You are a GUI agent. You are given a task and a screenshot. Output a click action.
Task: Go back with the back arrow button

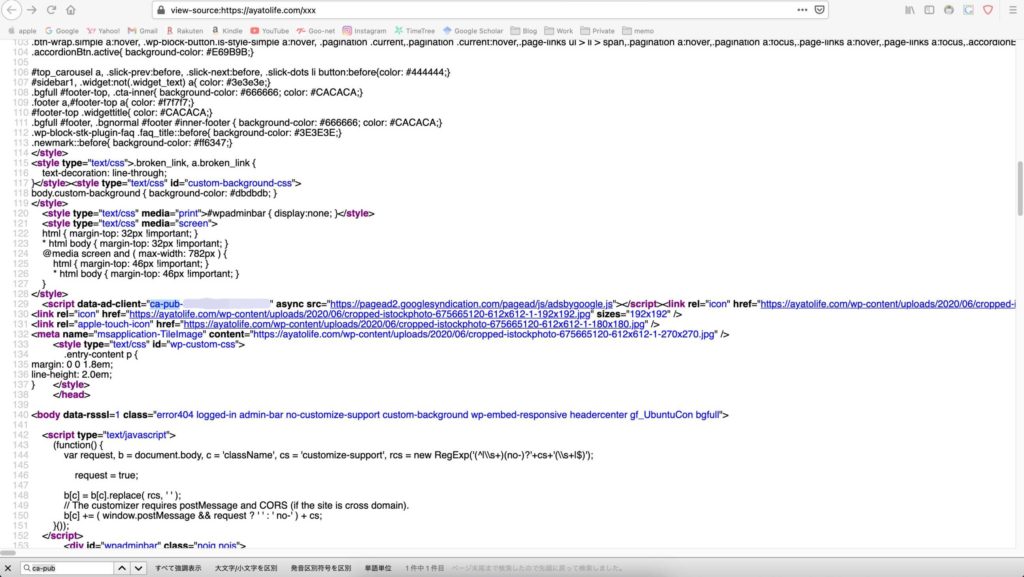point(12,10)
